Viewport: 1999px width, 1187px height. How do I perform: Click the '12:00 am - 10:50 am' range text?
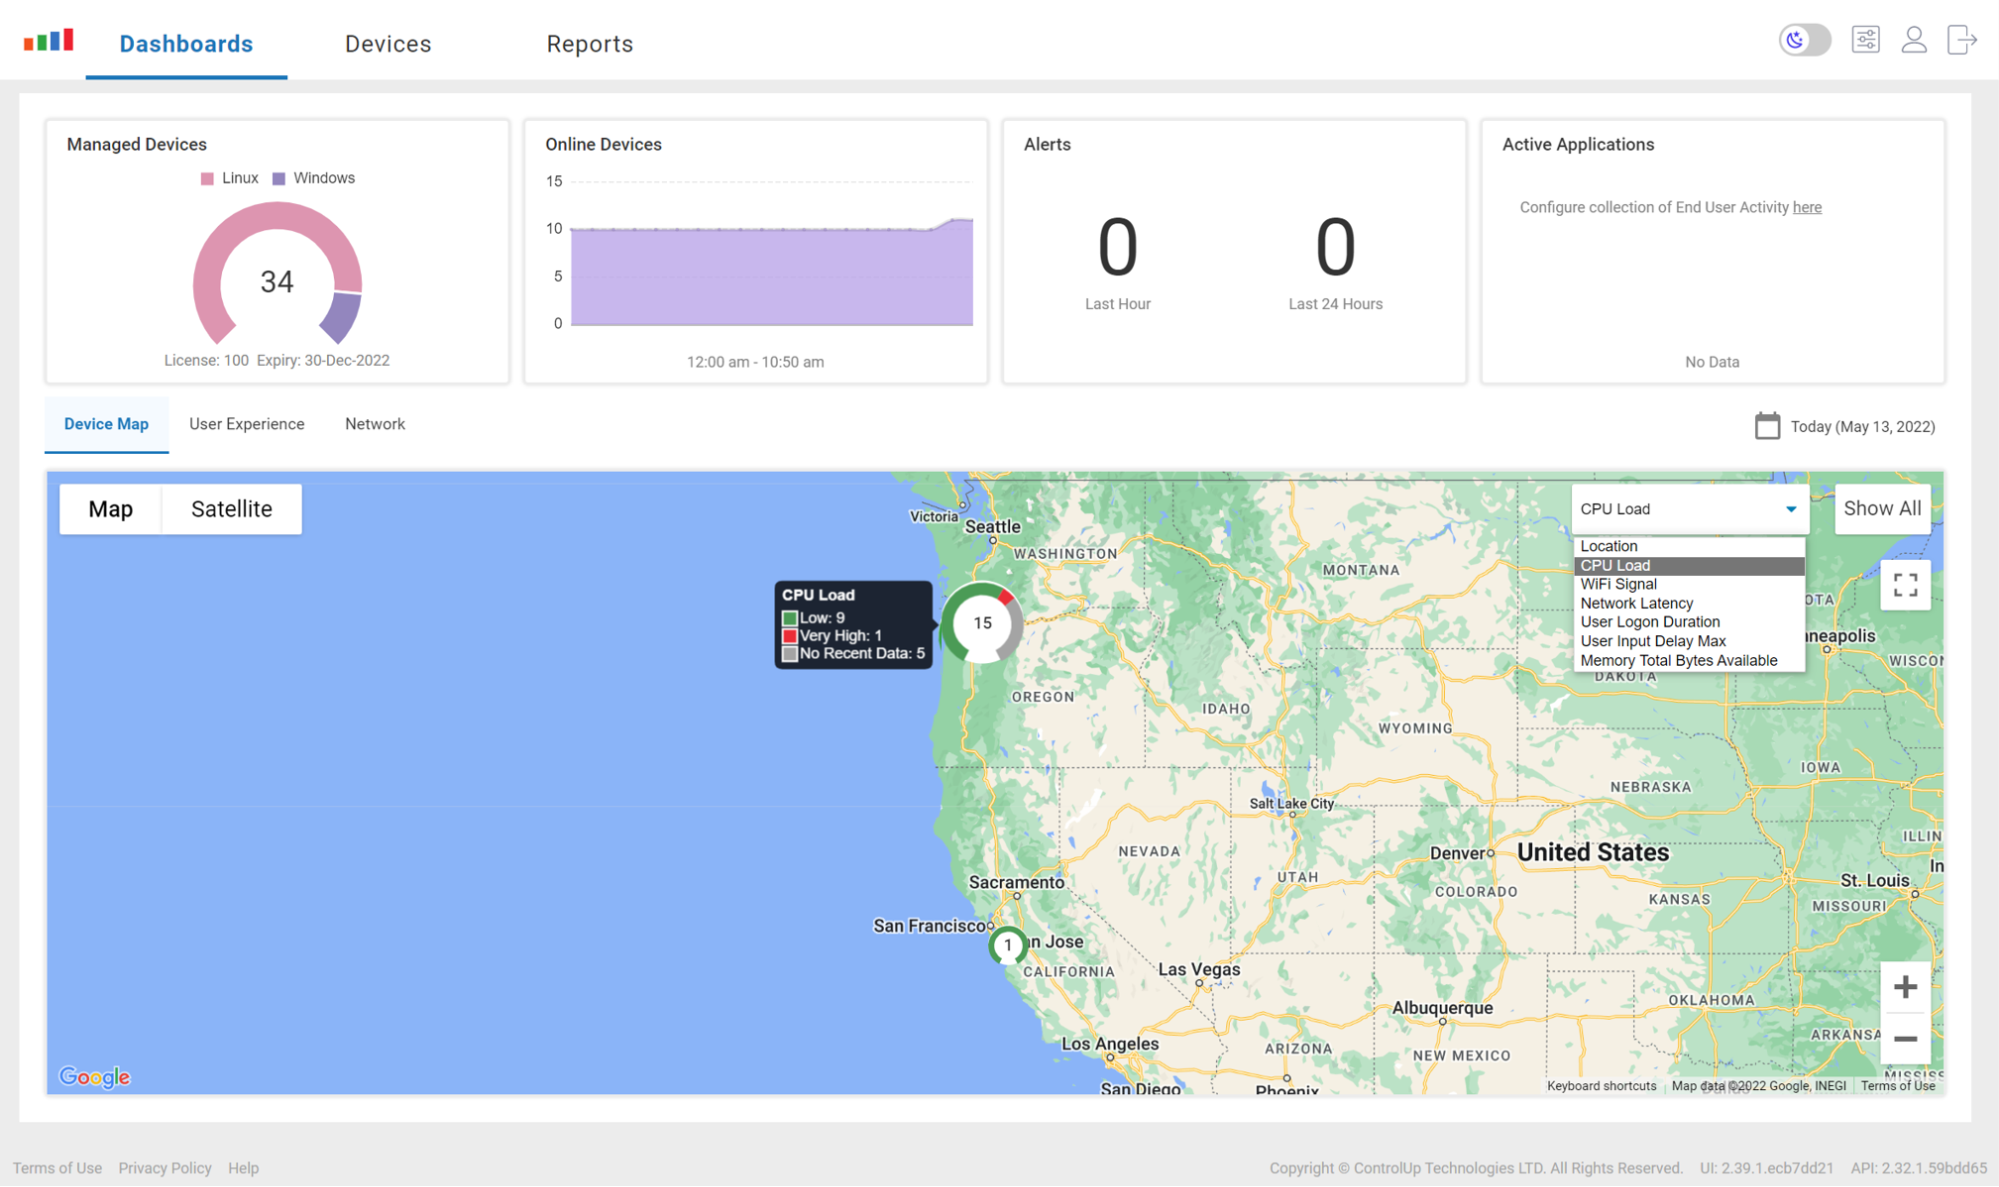[755, 362]
